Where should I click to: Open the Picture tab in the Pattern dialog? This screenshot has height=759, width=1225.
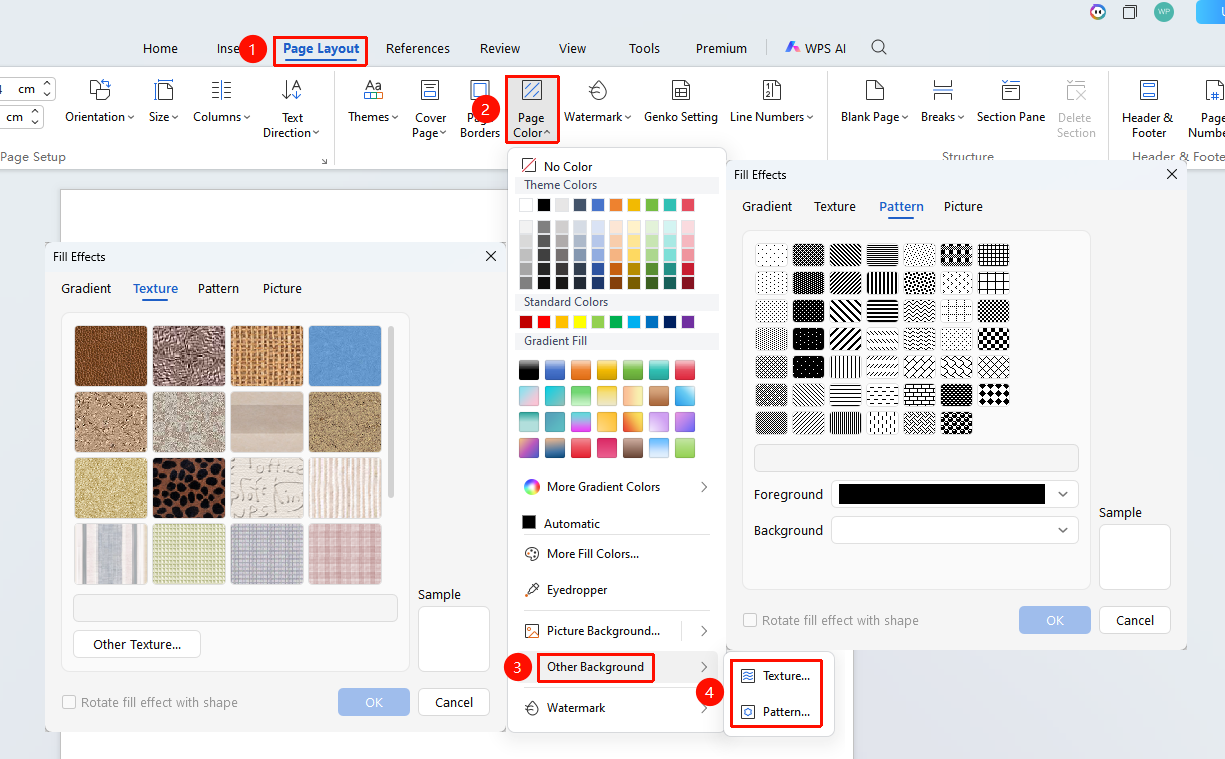pyautogui.click(x=963, y=206)
